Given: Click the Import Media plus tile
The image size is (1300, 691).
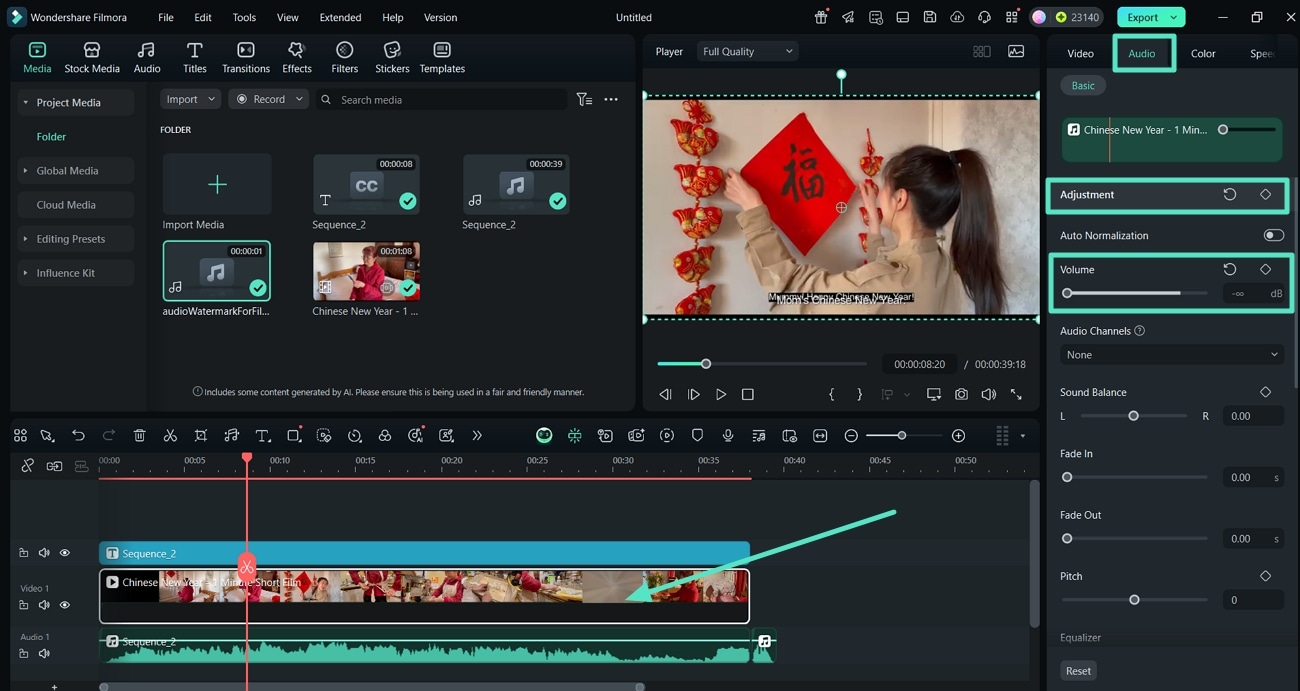Looking at the screenshot, I should pos(217,184).
